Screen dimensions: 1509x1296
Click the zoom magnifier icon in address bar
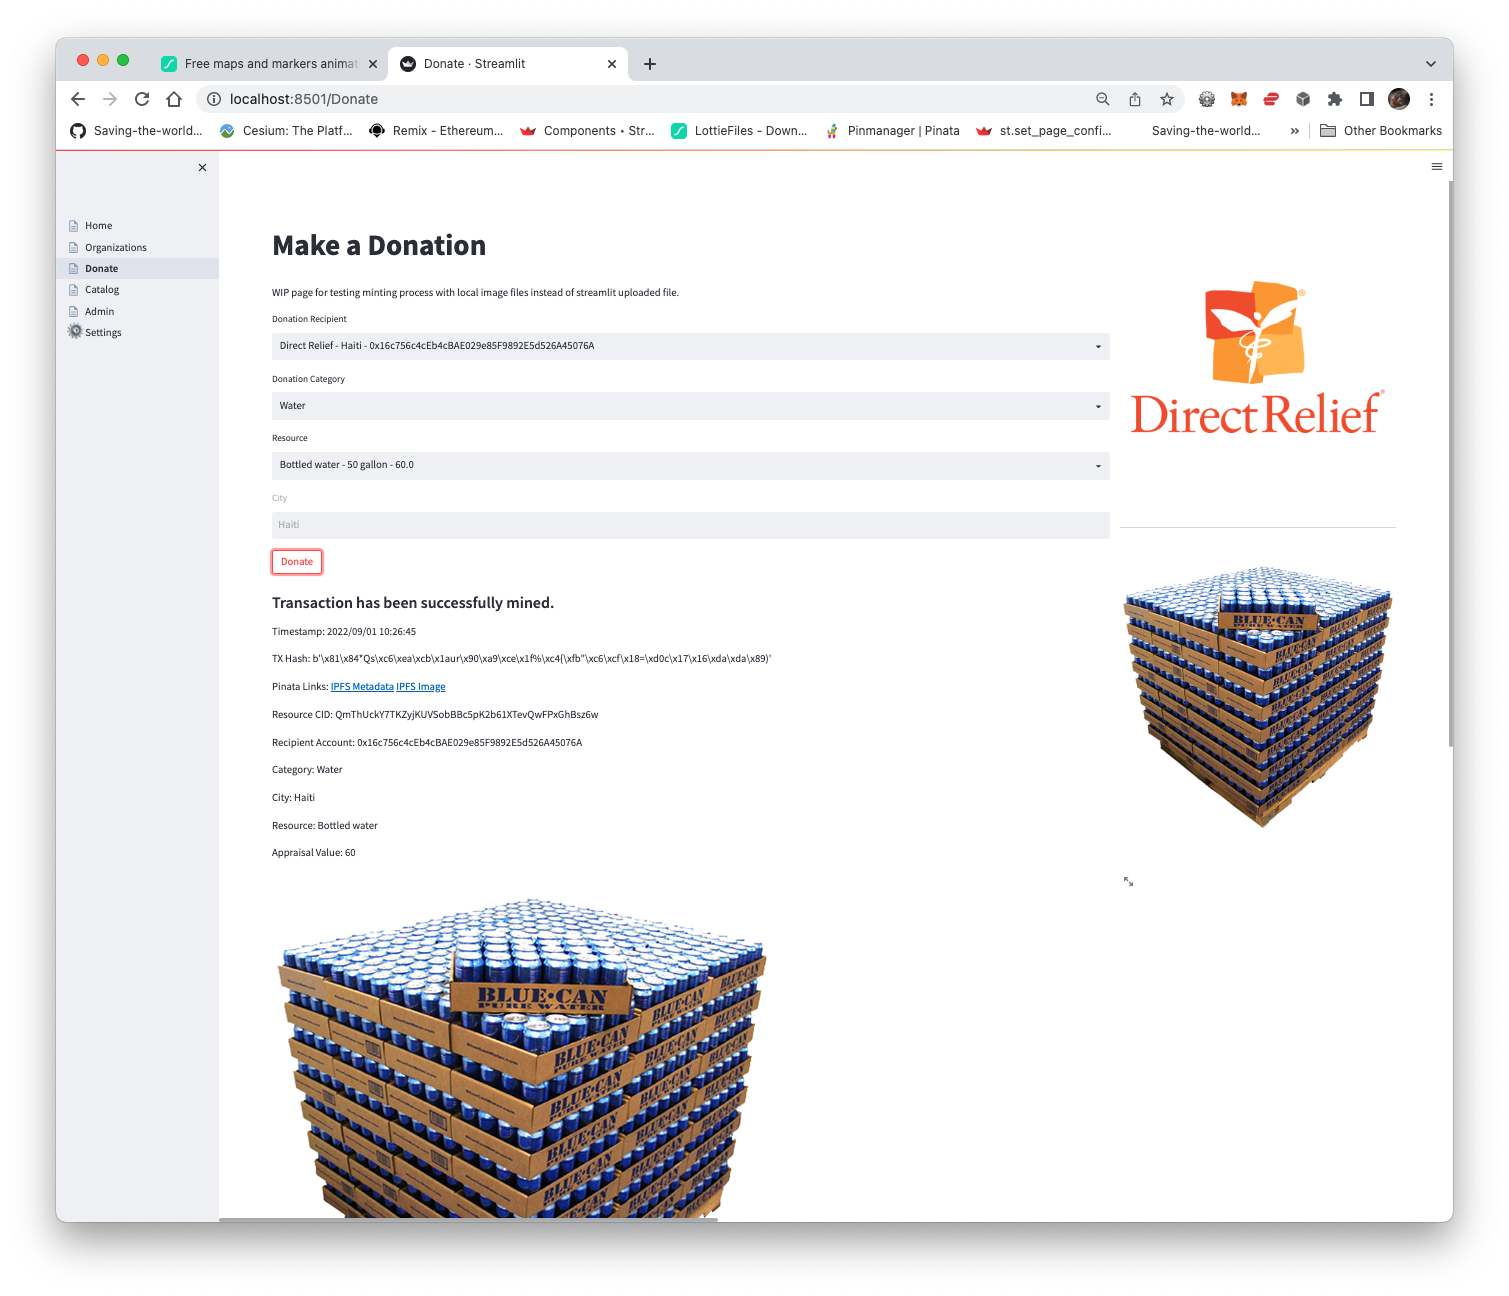pos(1103,99)
